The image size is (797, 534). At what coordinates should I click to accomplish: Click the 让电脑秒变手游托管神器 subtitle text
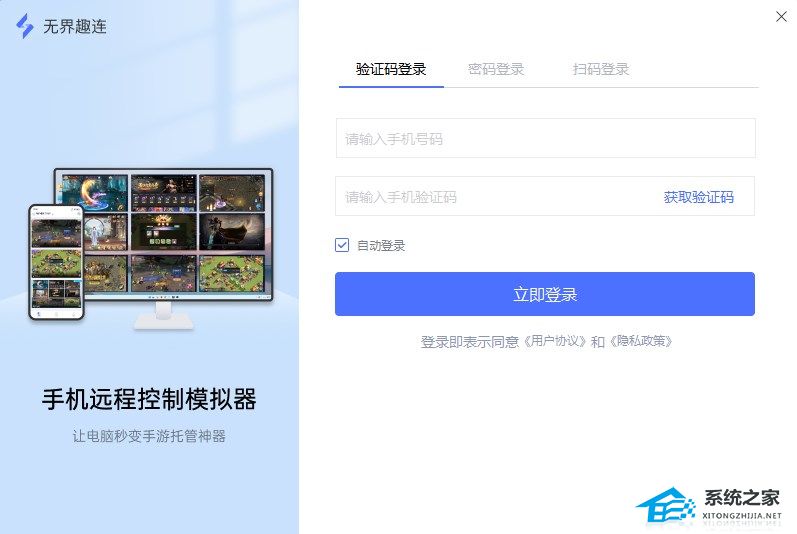pos(149,436)
